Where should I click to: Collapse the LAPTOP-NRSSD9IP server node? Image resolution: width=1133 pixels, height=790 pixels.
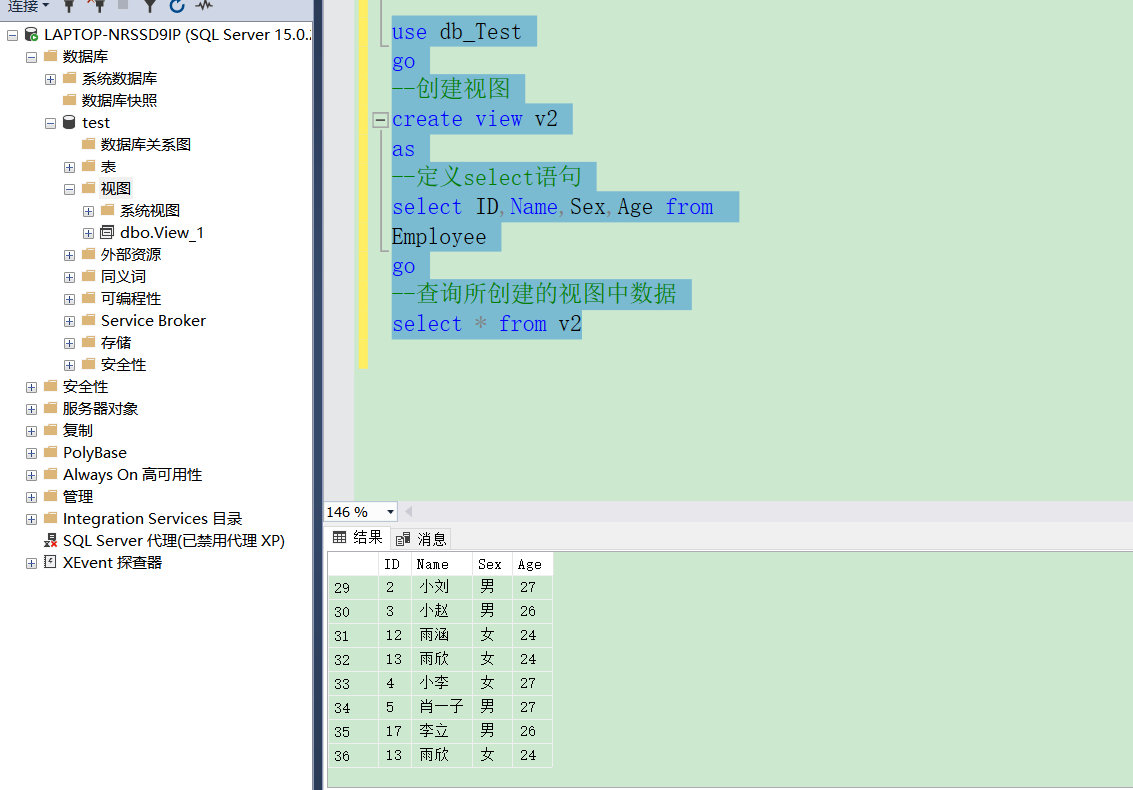pyautogui.click(x=12, y=35)
